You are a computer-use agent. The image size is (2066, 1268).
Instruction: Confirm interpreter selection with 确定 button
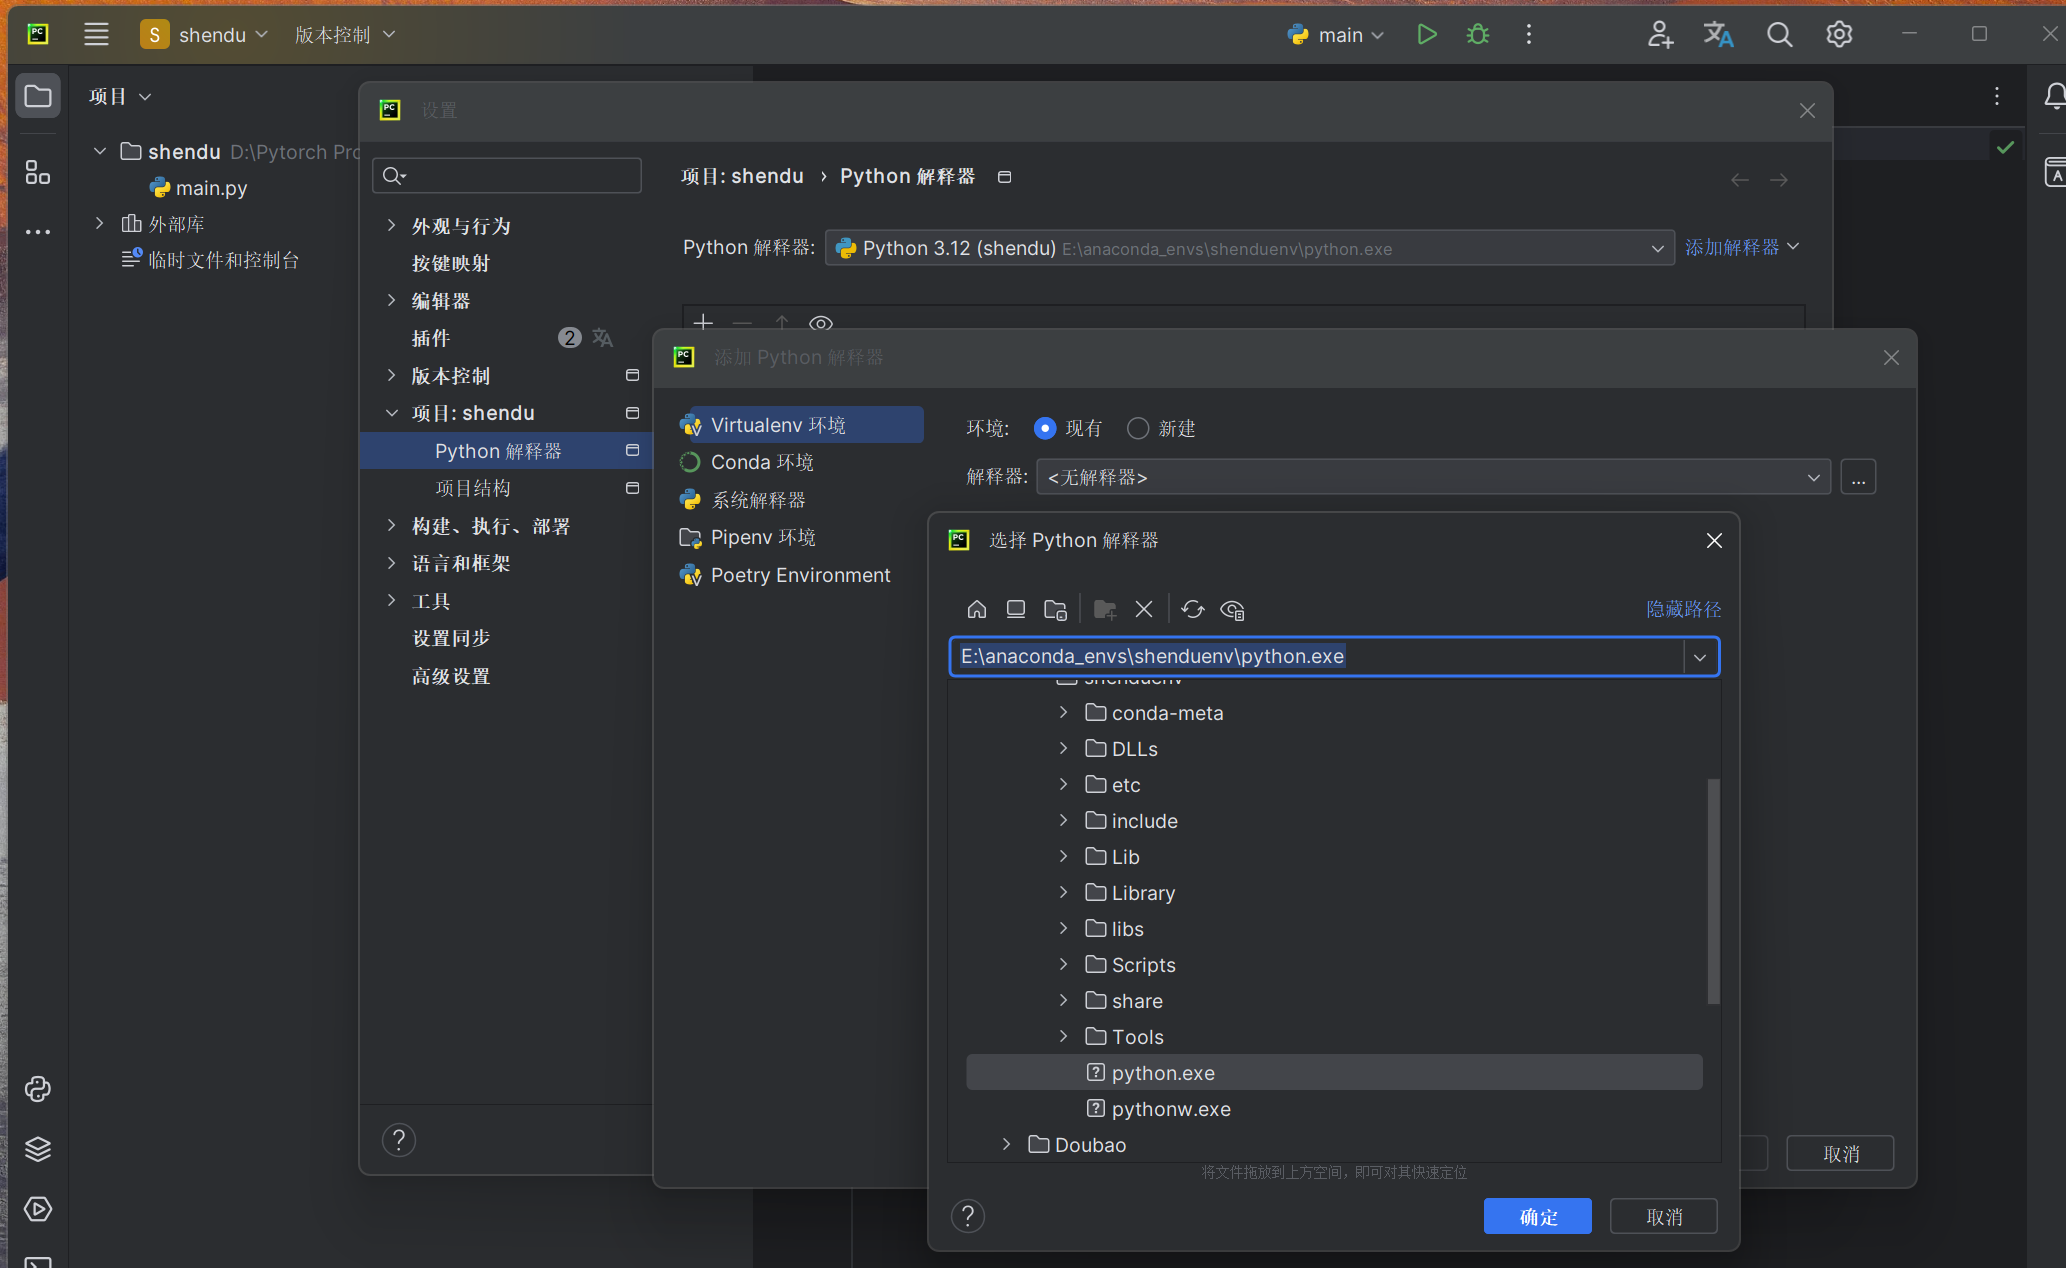click(1537, 1216)
